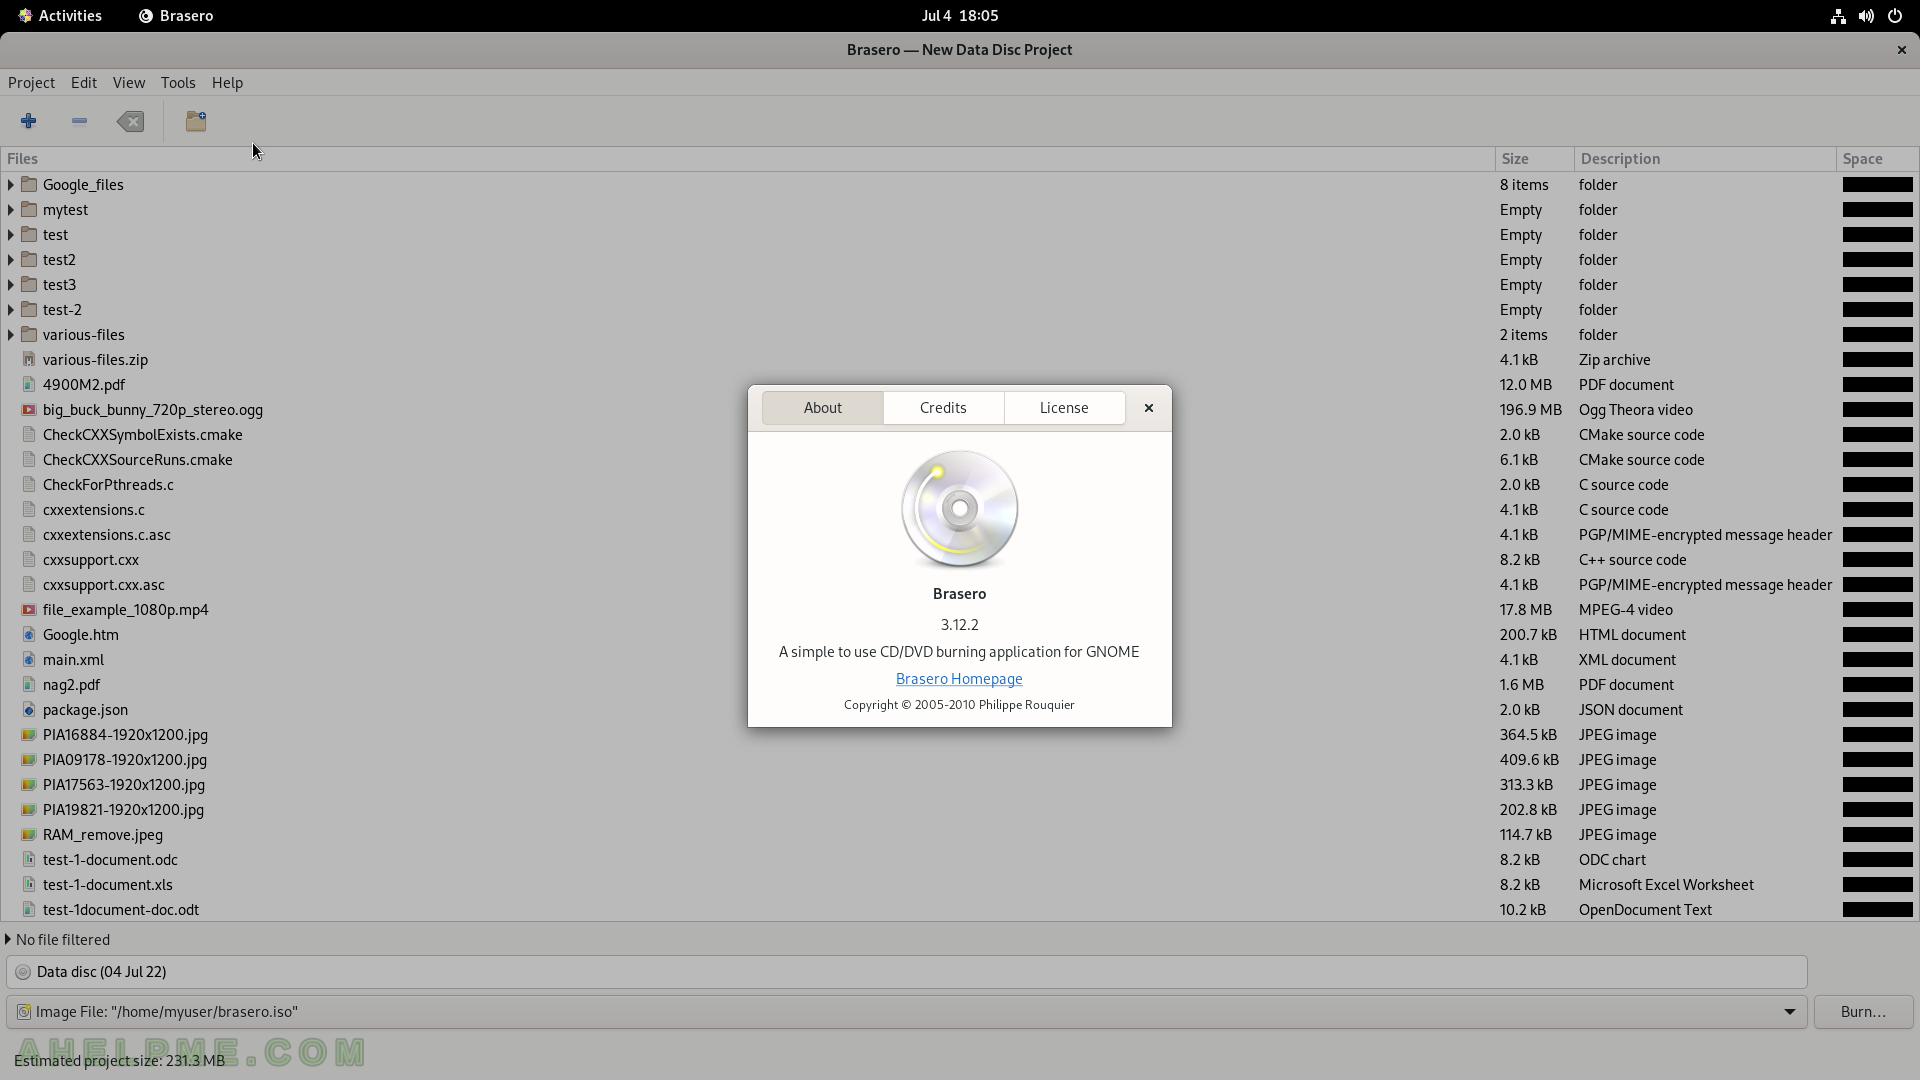Viewport: 1920px width, 1080px height.
Task: Click the Add files plus icon
Action: click(28, 121)
